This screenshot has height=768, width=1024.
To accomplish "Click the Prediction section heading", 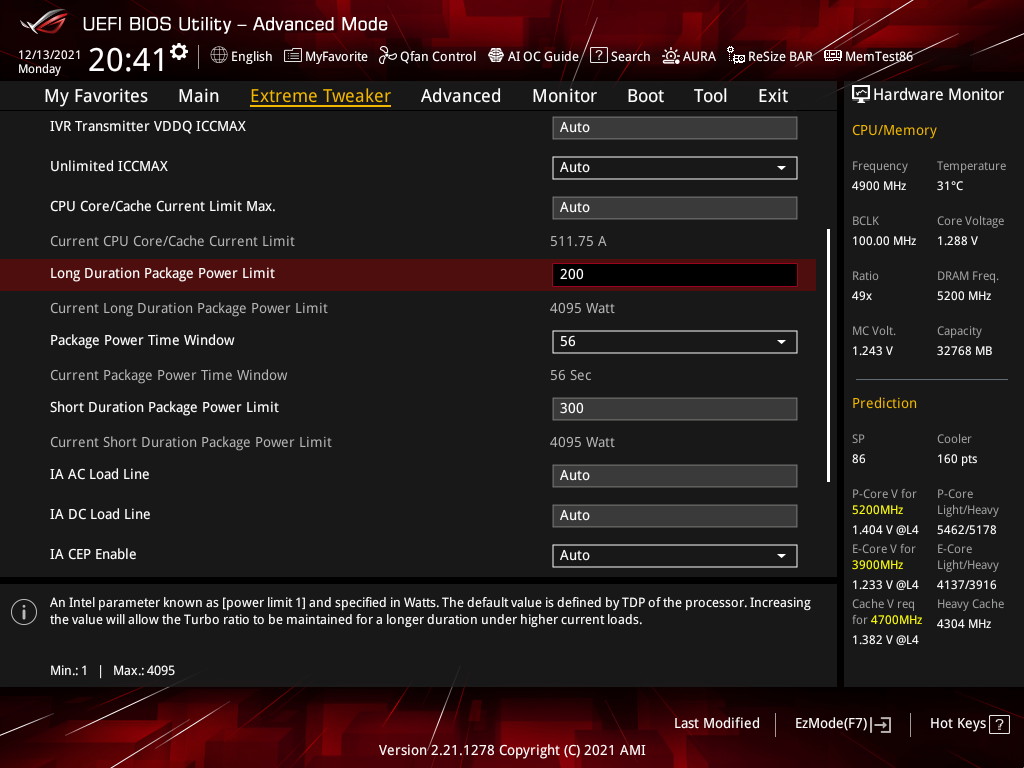I will (884, 403).
